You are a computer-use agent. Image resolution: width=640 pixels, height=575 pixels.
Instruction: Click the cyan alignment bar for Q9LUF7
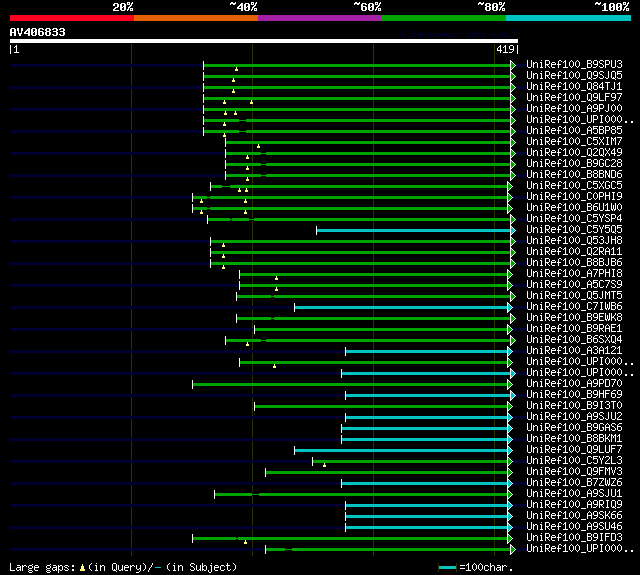pyautogui.click(x=401, y=451)
